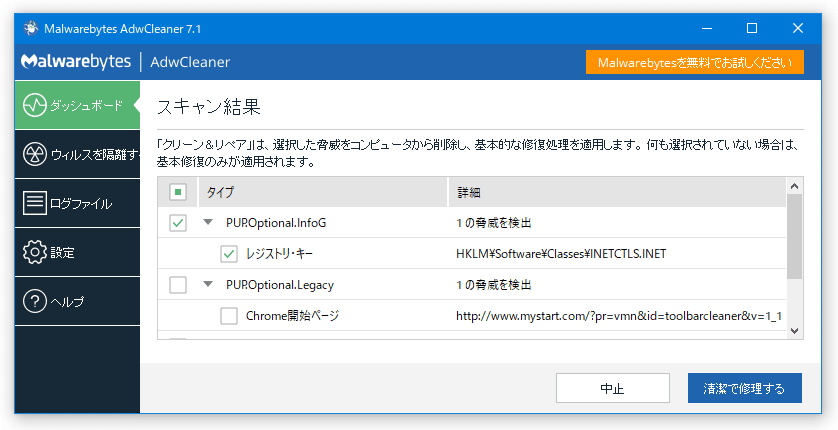This screenshot has width=838, height=430.
Task: Click "1 の脅威を検出" in the Legacy row
Action: pyautogui.click(x=494, y=285)
